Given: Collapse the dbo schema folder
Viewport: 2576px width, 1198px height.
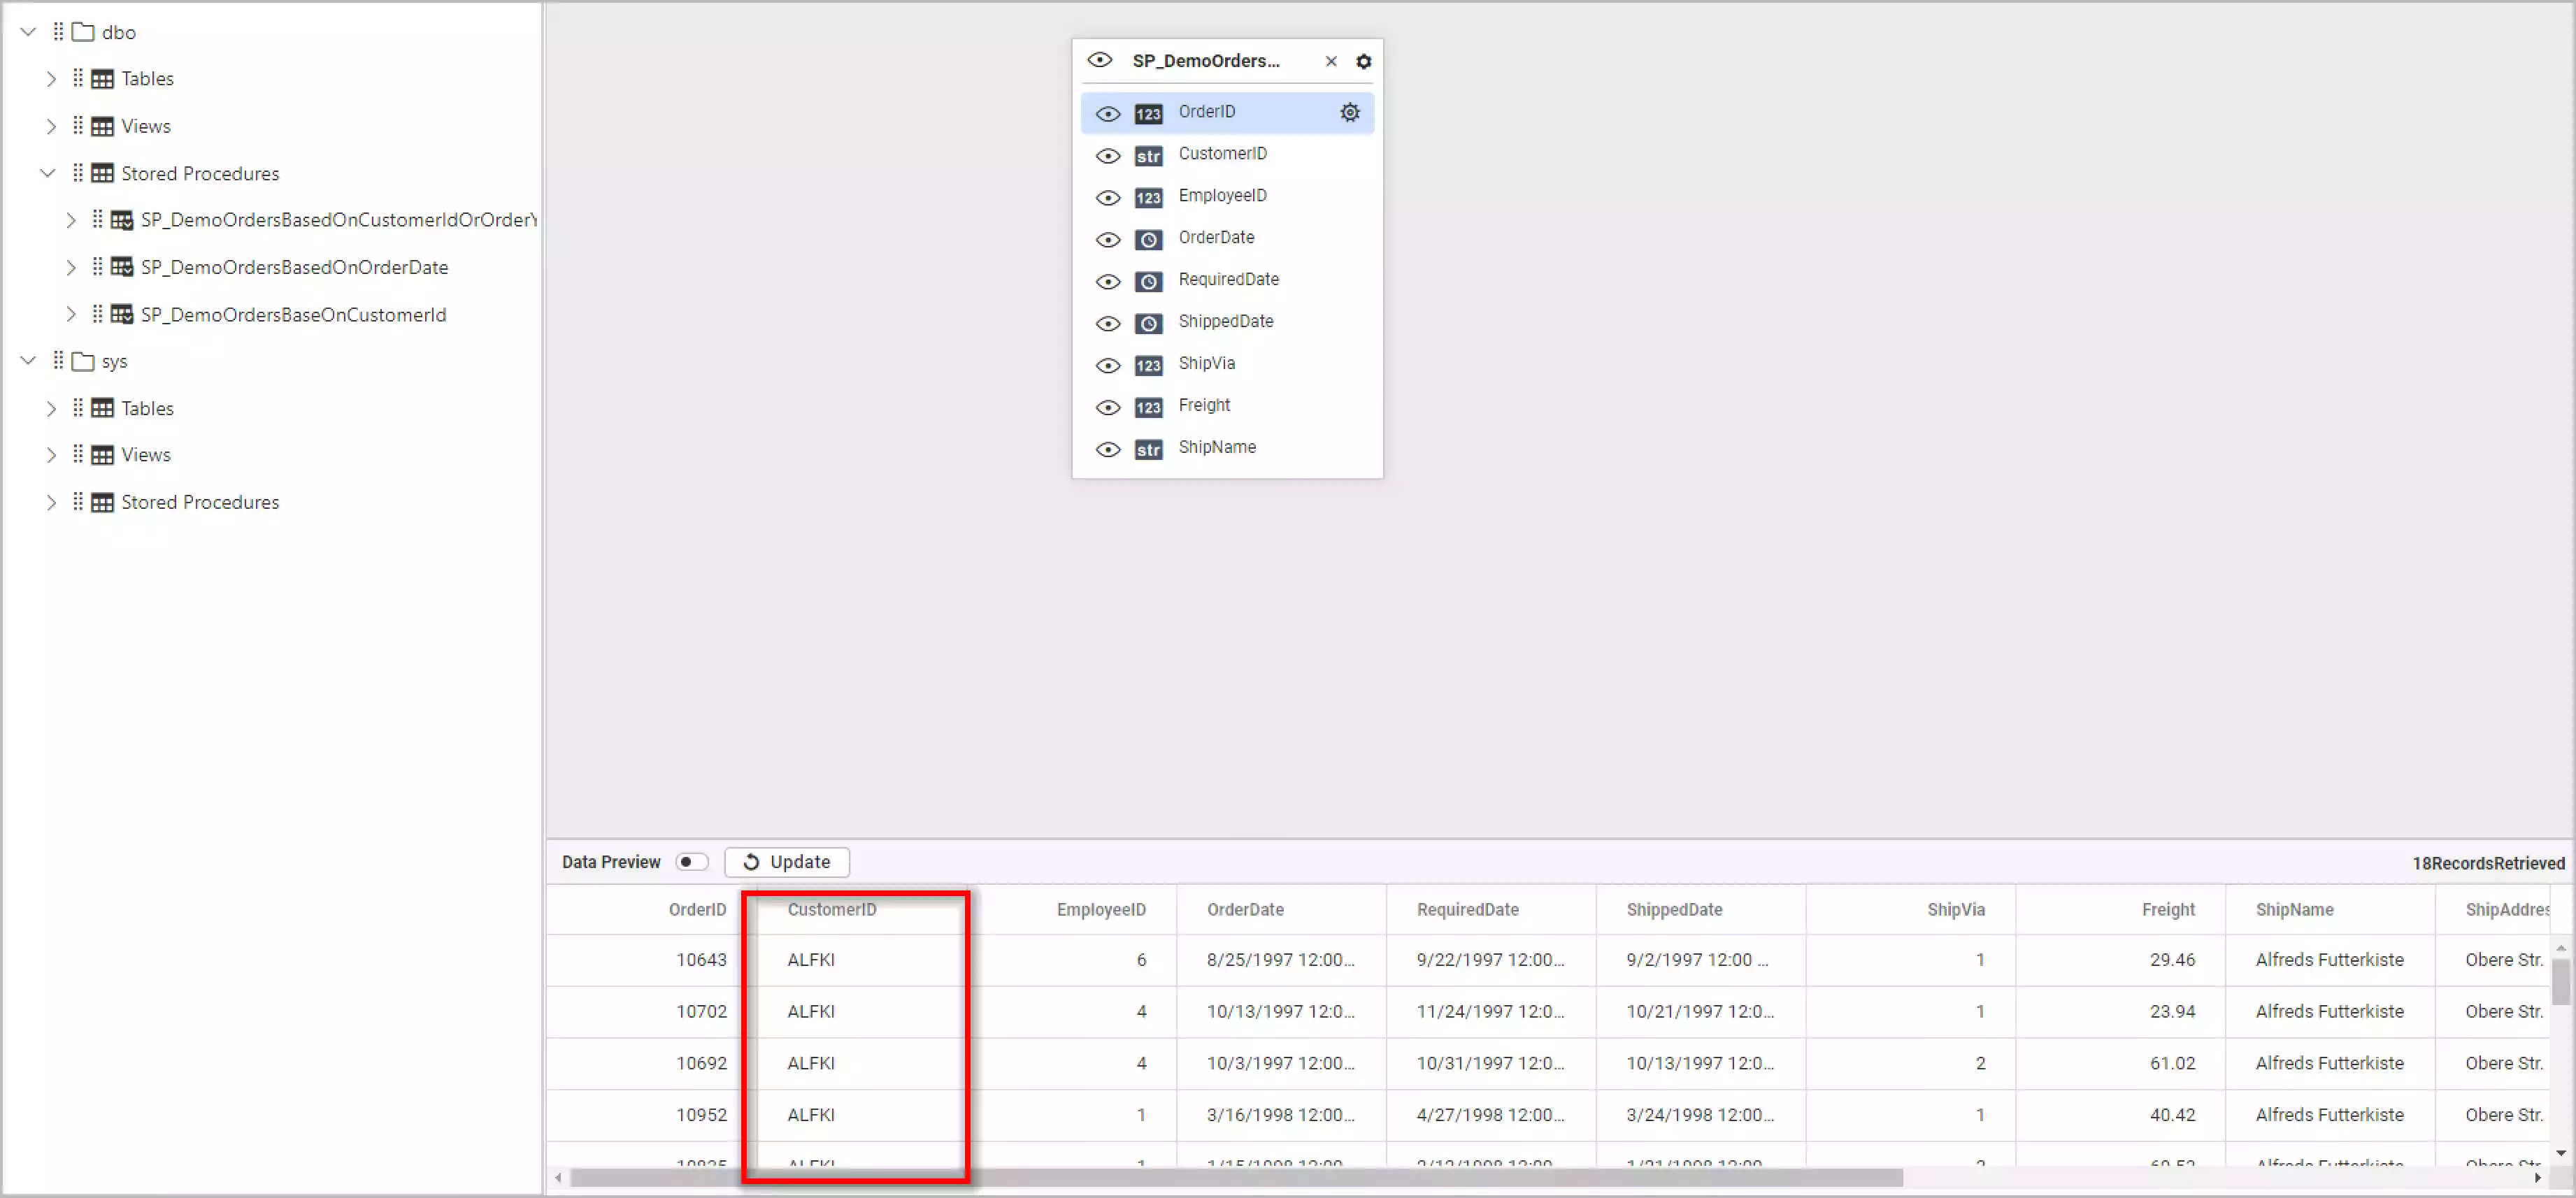Looking at the screenshot, I should coord(28,32).
